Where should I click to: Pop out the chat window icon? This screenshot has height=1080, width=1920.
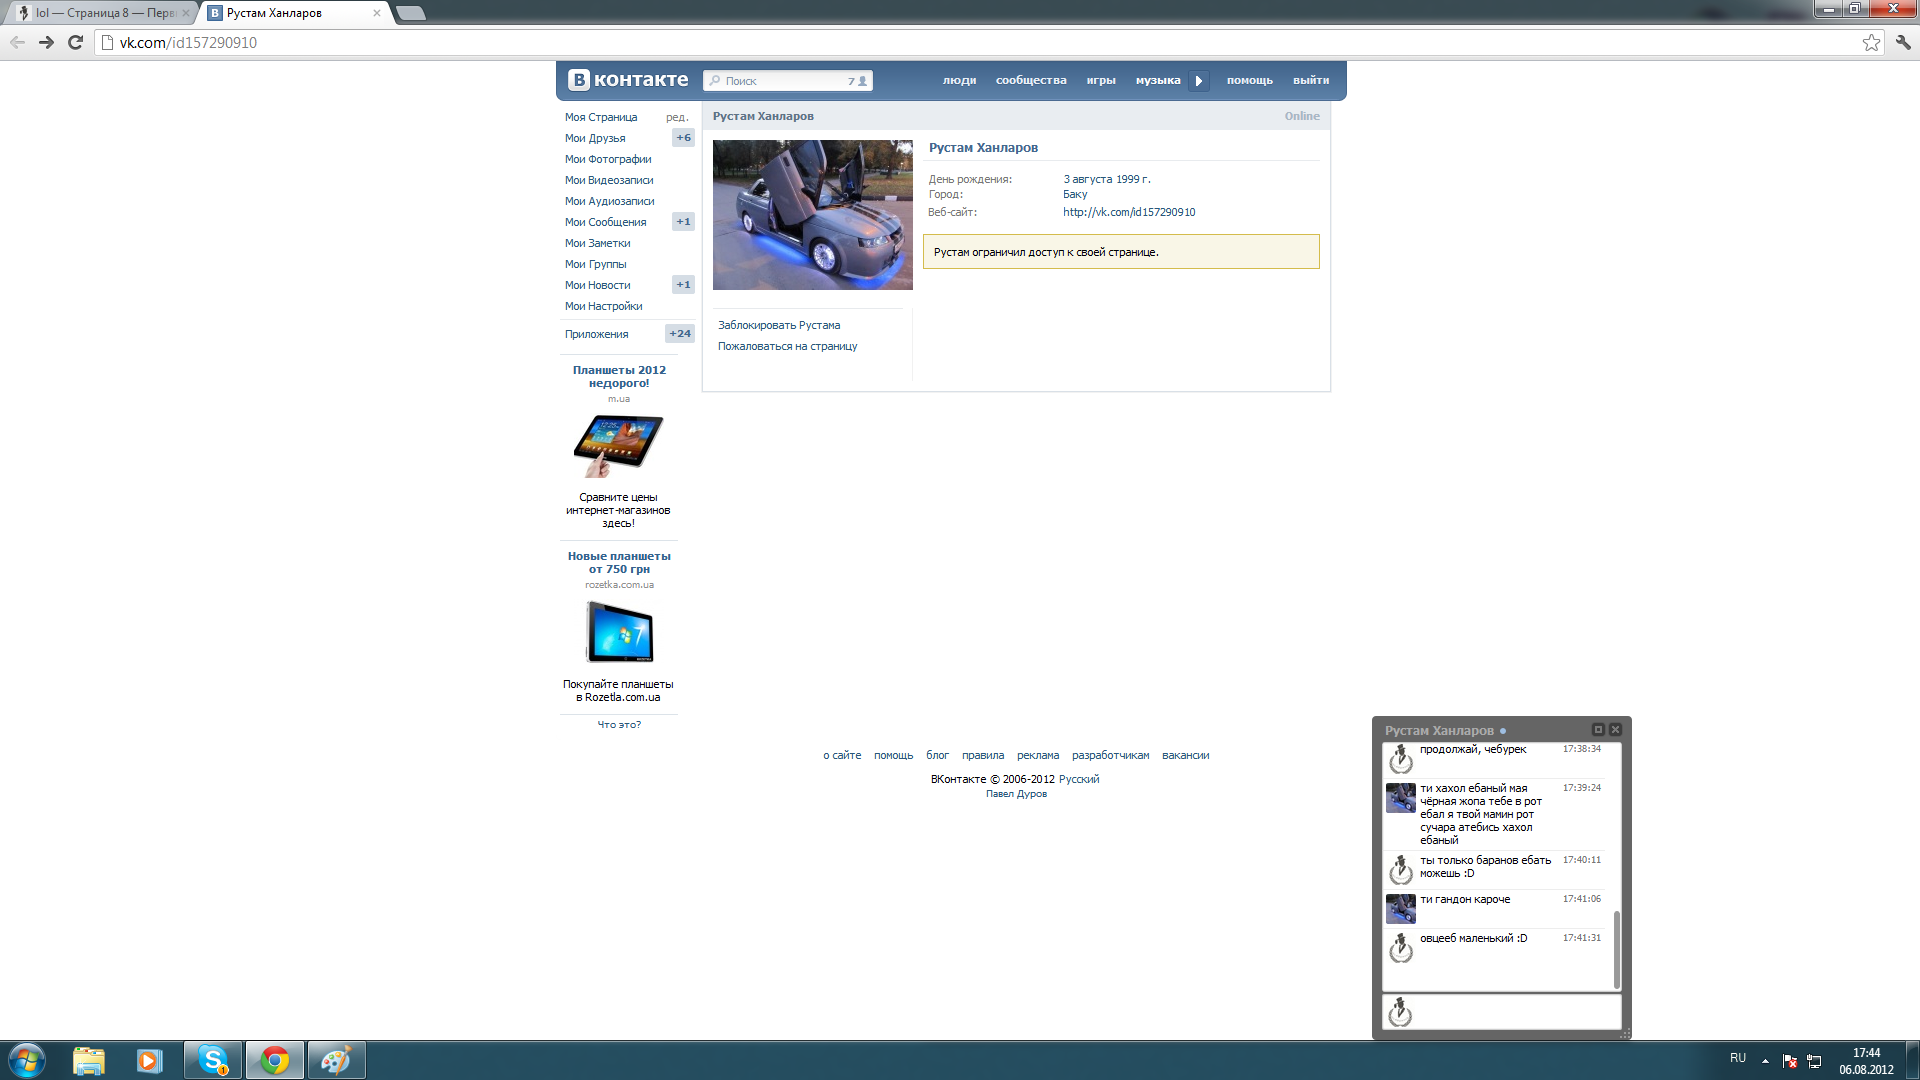click(1598, 730)
